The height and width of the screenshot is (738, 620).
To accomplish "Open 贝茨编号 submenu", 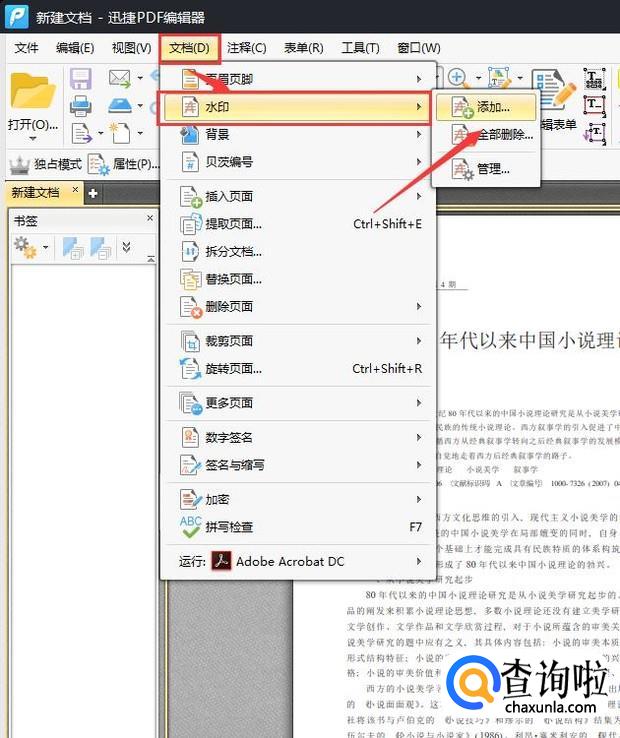I will 298,162.
